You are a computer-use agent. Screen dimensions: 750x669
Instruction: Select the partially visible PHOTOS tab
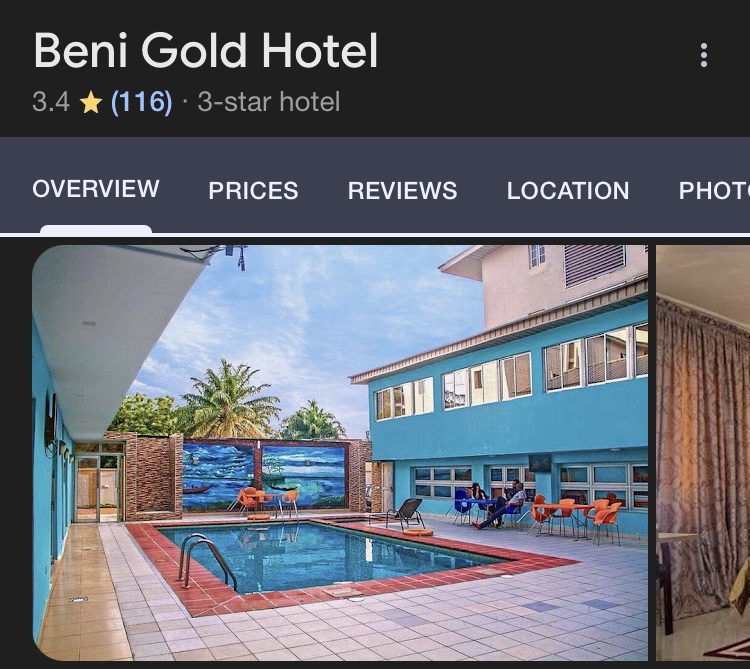coord(714,190)
